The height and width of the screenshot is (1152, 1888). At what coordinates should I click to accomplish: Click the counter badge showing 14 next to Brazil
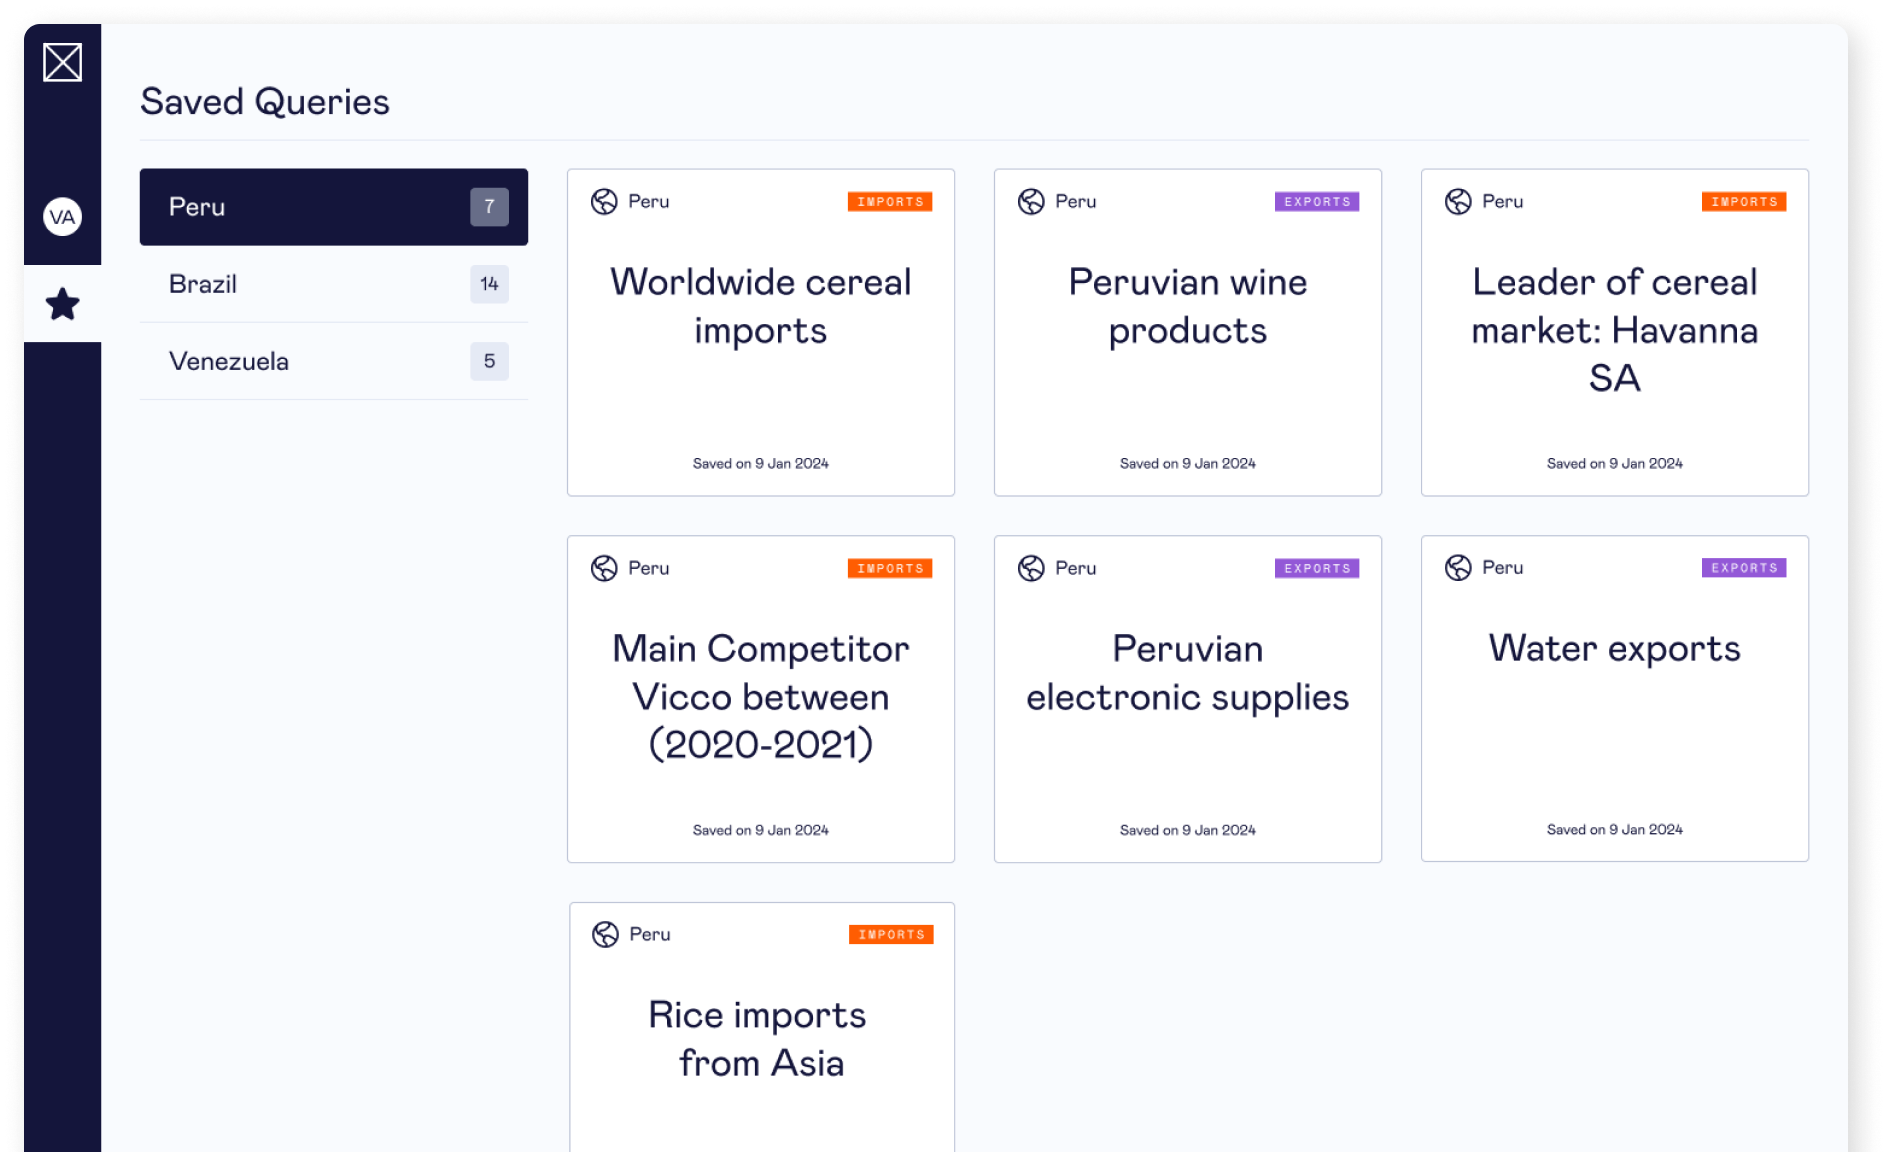(489, 284)
